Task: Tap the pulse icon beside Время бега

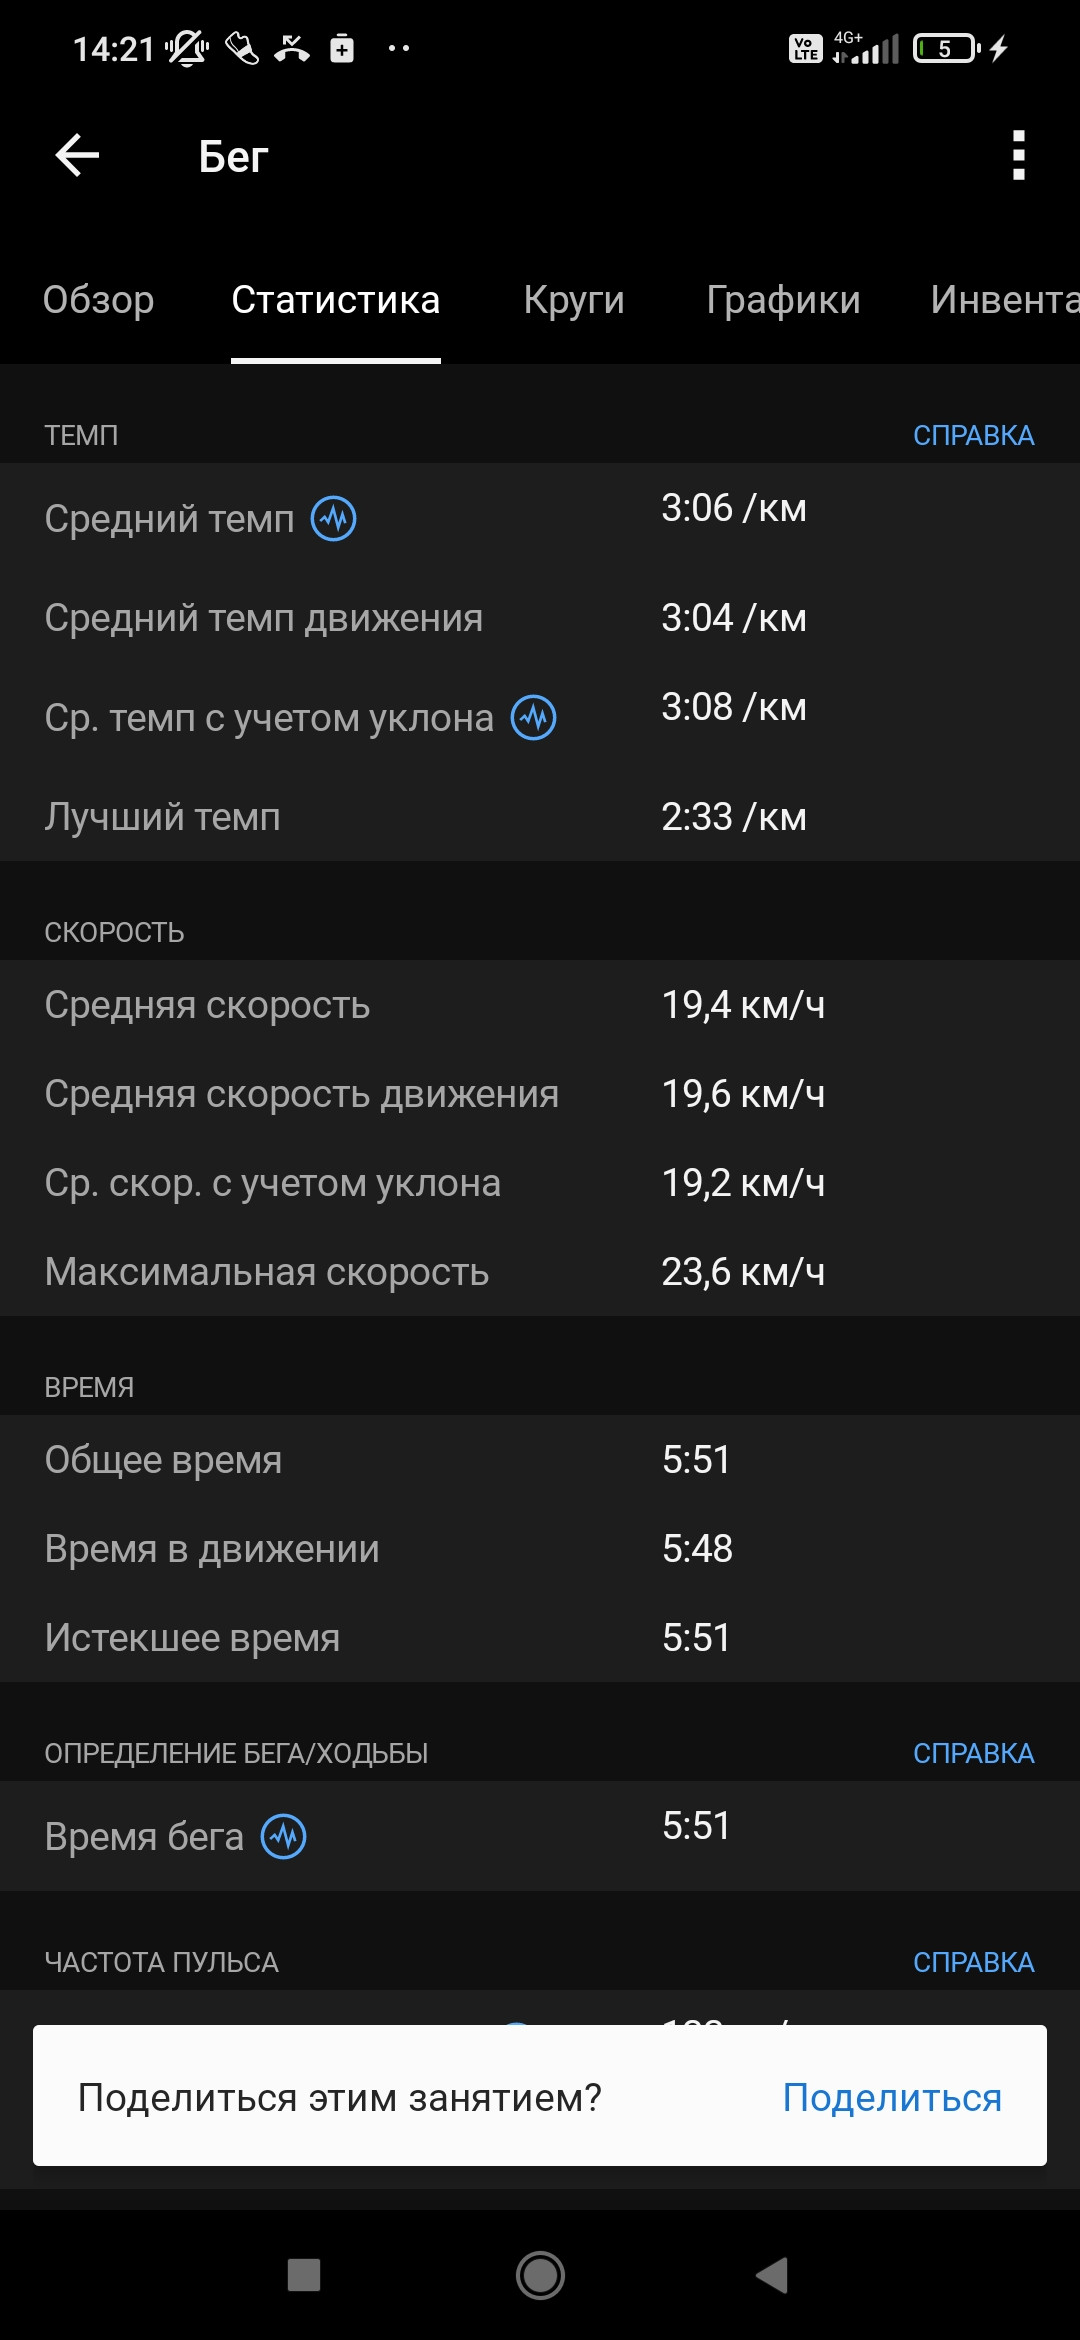Action: pyautogui.click(x=284, y=1837)
